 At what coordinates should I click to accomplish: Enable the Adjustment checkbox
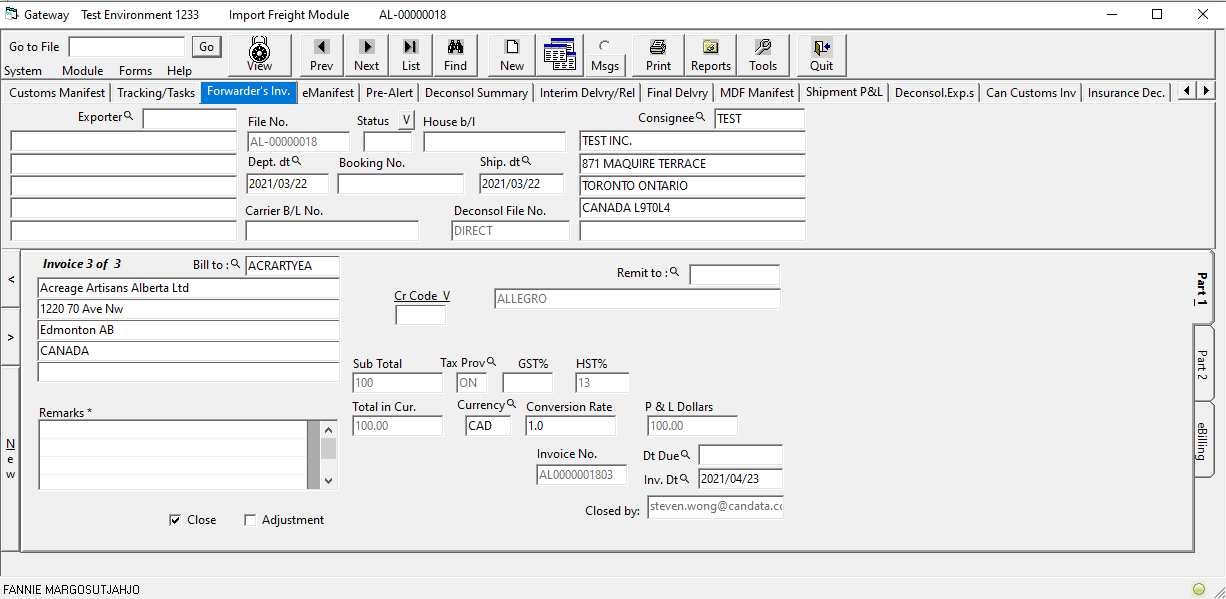pos(250,520)
